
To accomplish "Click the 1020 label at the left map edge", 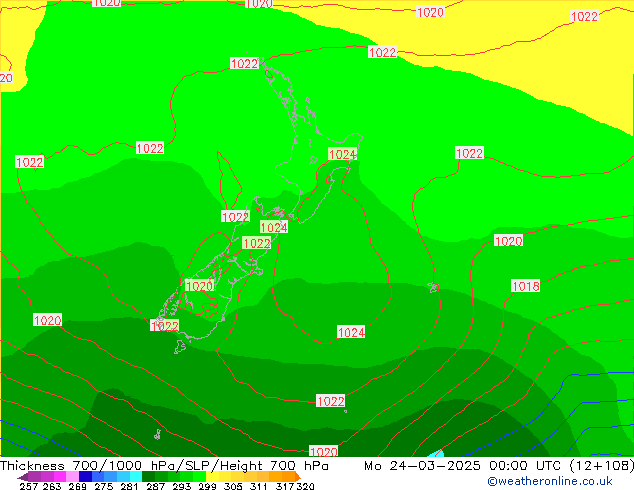I will tap(47, 320).
